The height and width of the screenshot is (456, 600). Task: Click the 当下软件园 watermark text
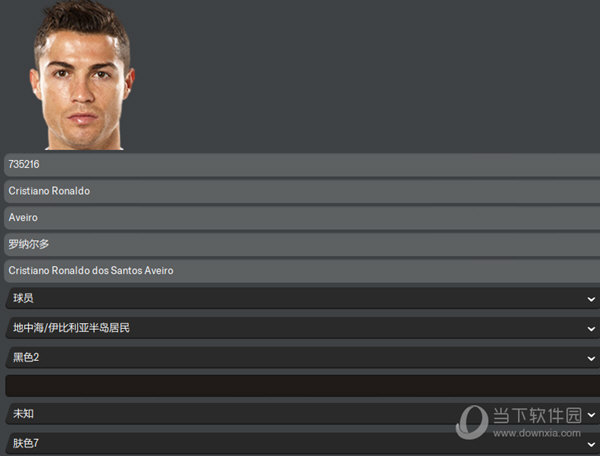[x=537, y=415]
